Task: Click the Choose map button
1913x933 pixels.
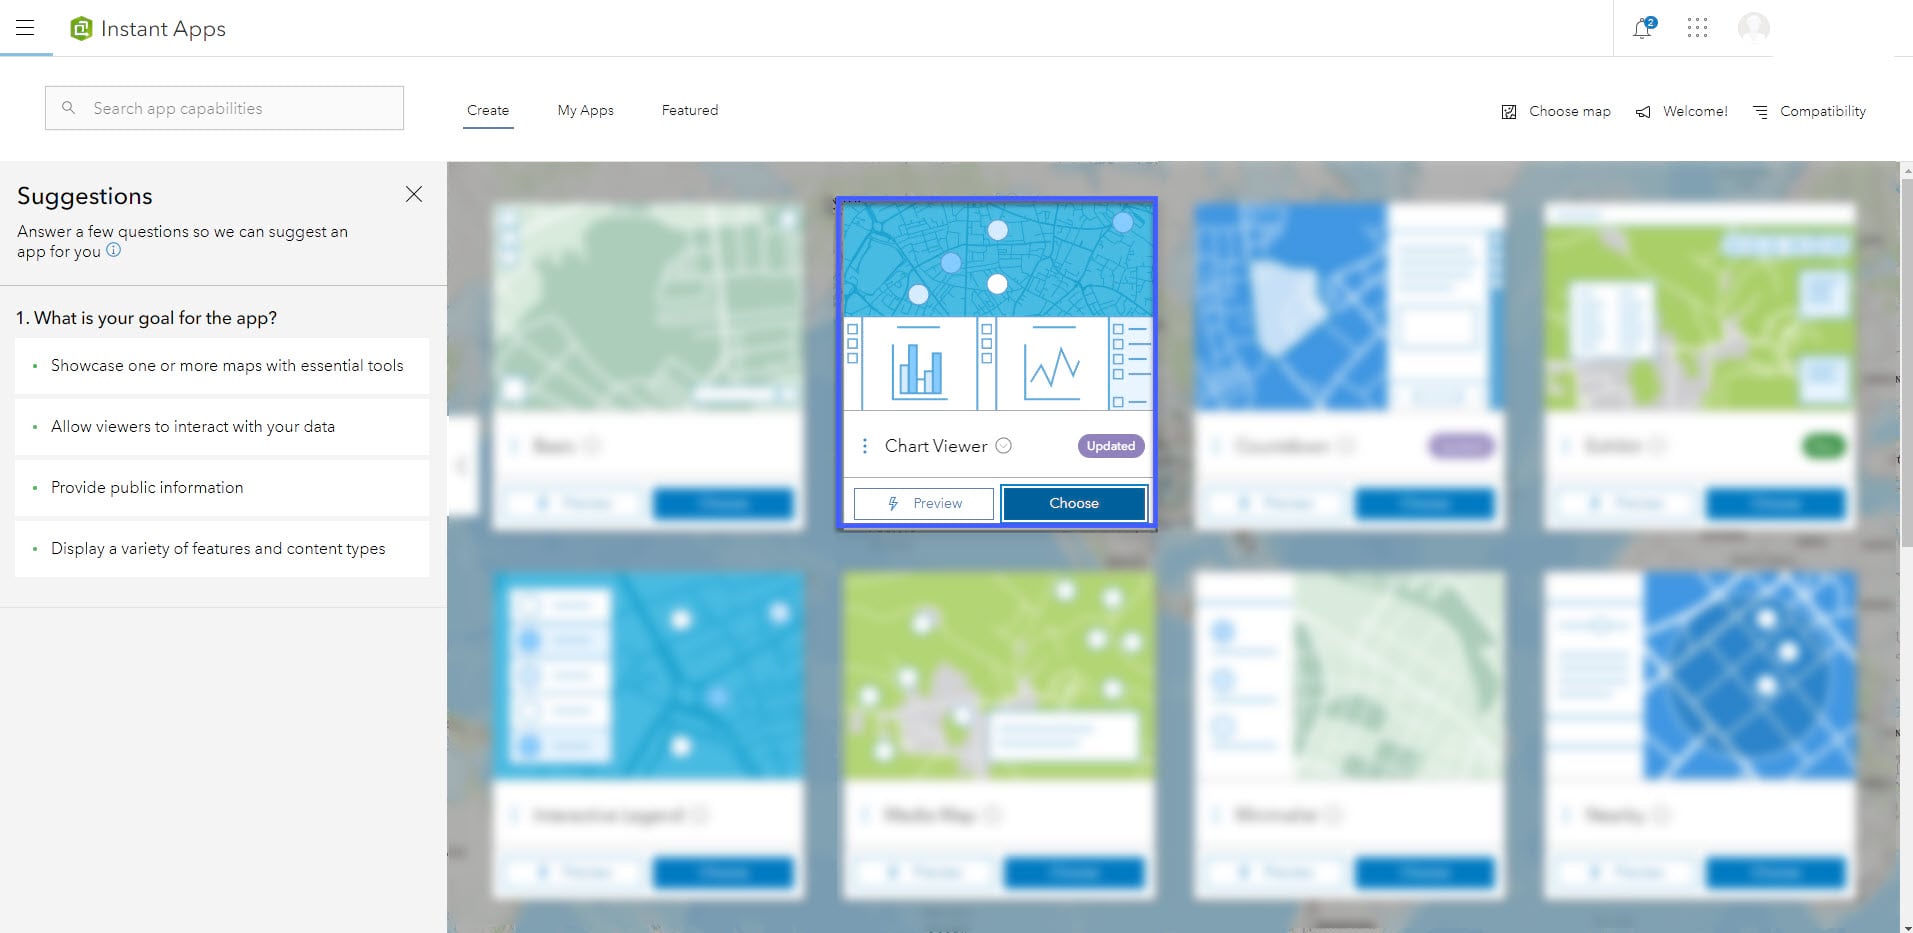Action: point(1556,112)
